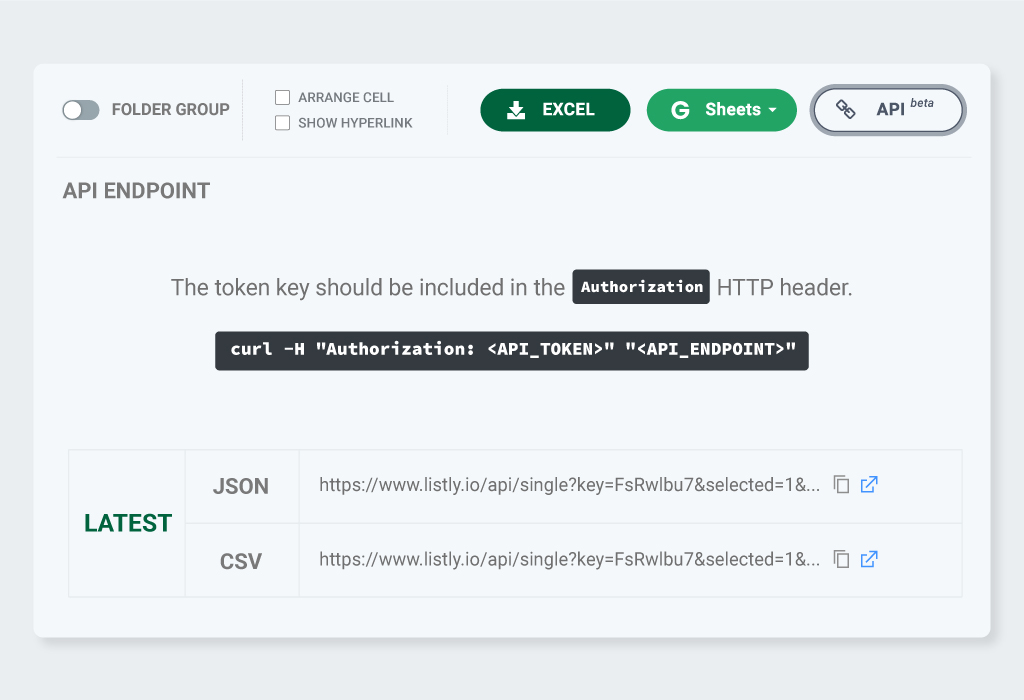Select the JSON endpoint URL text
The width and height of the screenshot is (1024, 700).
(569, 485)
